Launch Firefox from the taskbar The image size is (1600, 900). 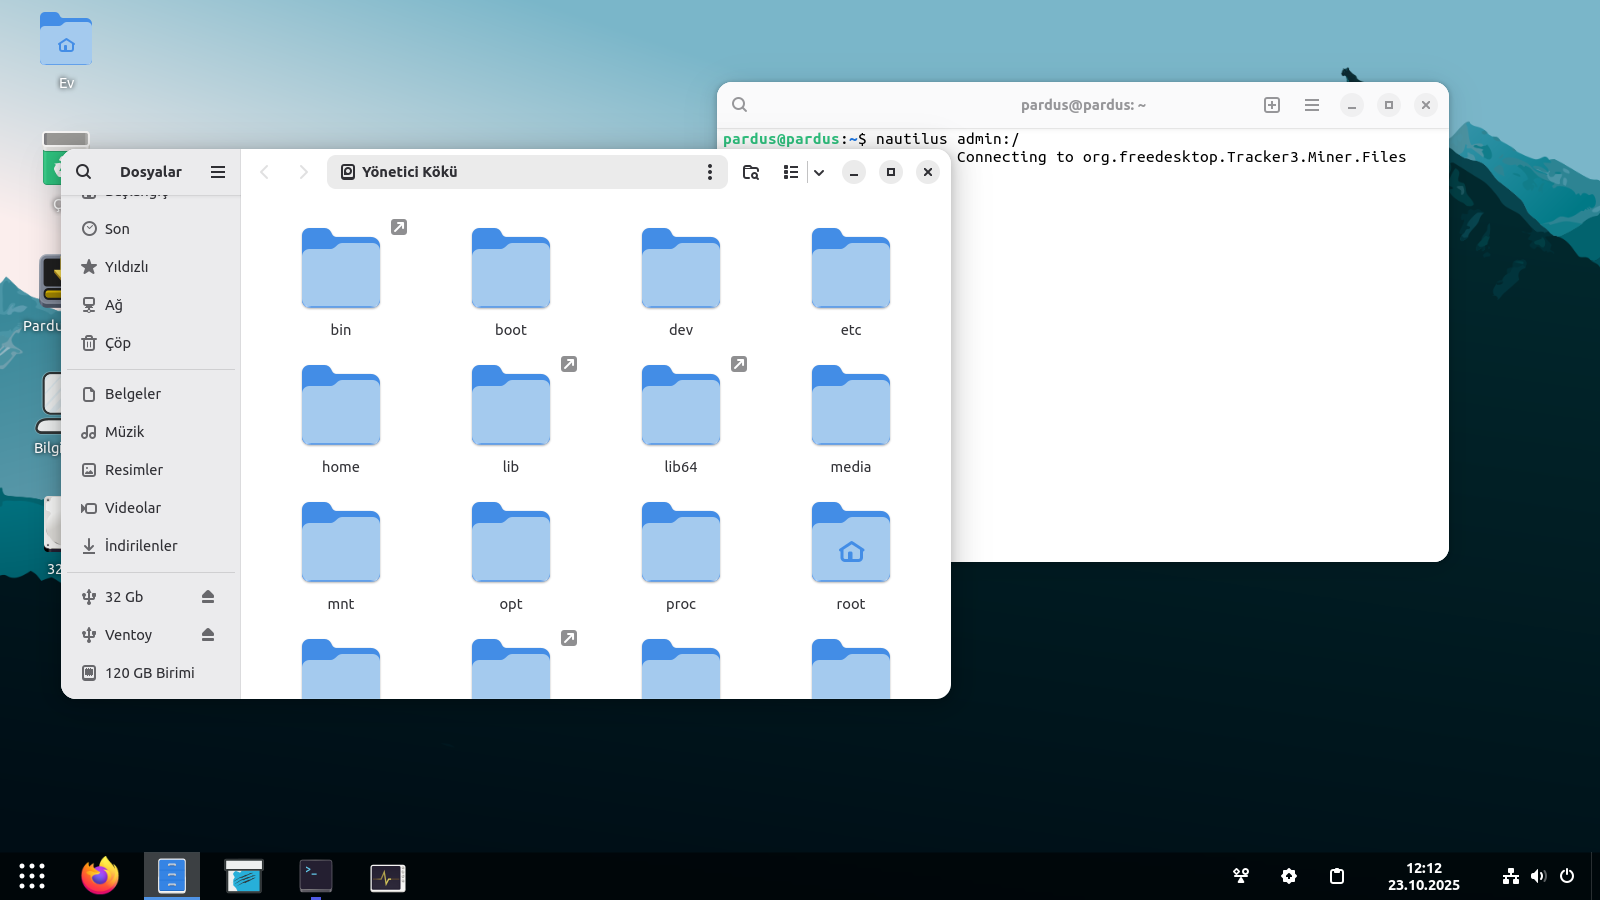(x=100, y=877)
